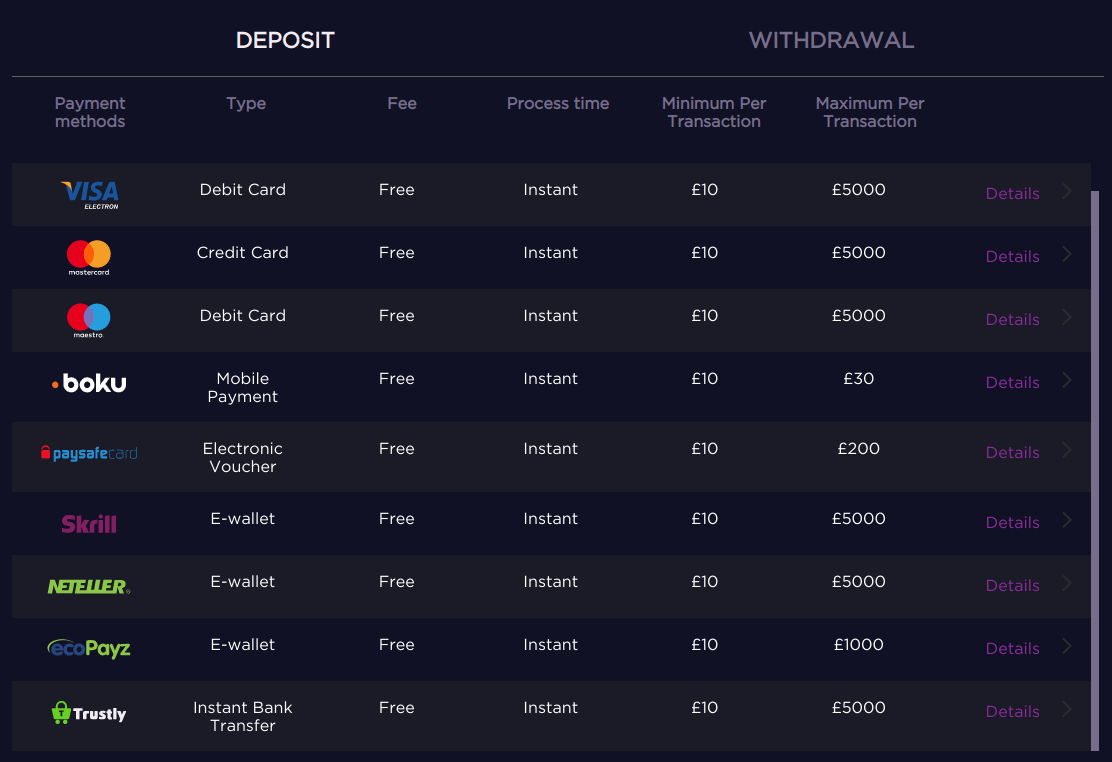The width and height of the screenshot is (1112, 762).
Task: Click the payment table vertical scrollbar
Action: pyautogui.click(x=1094, y=470)
